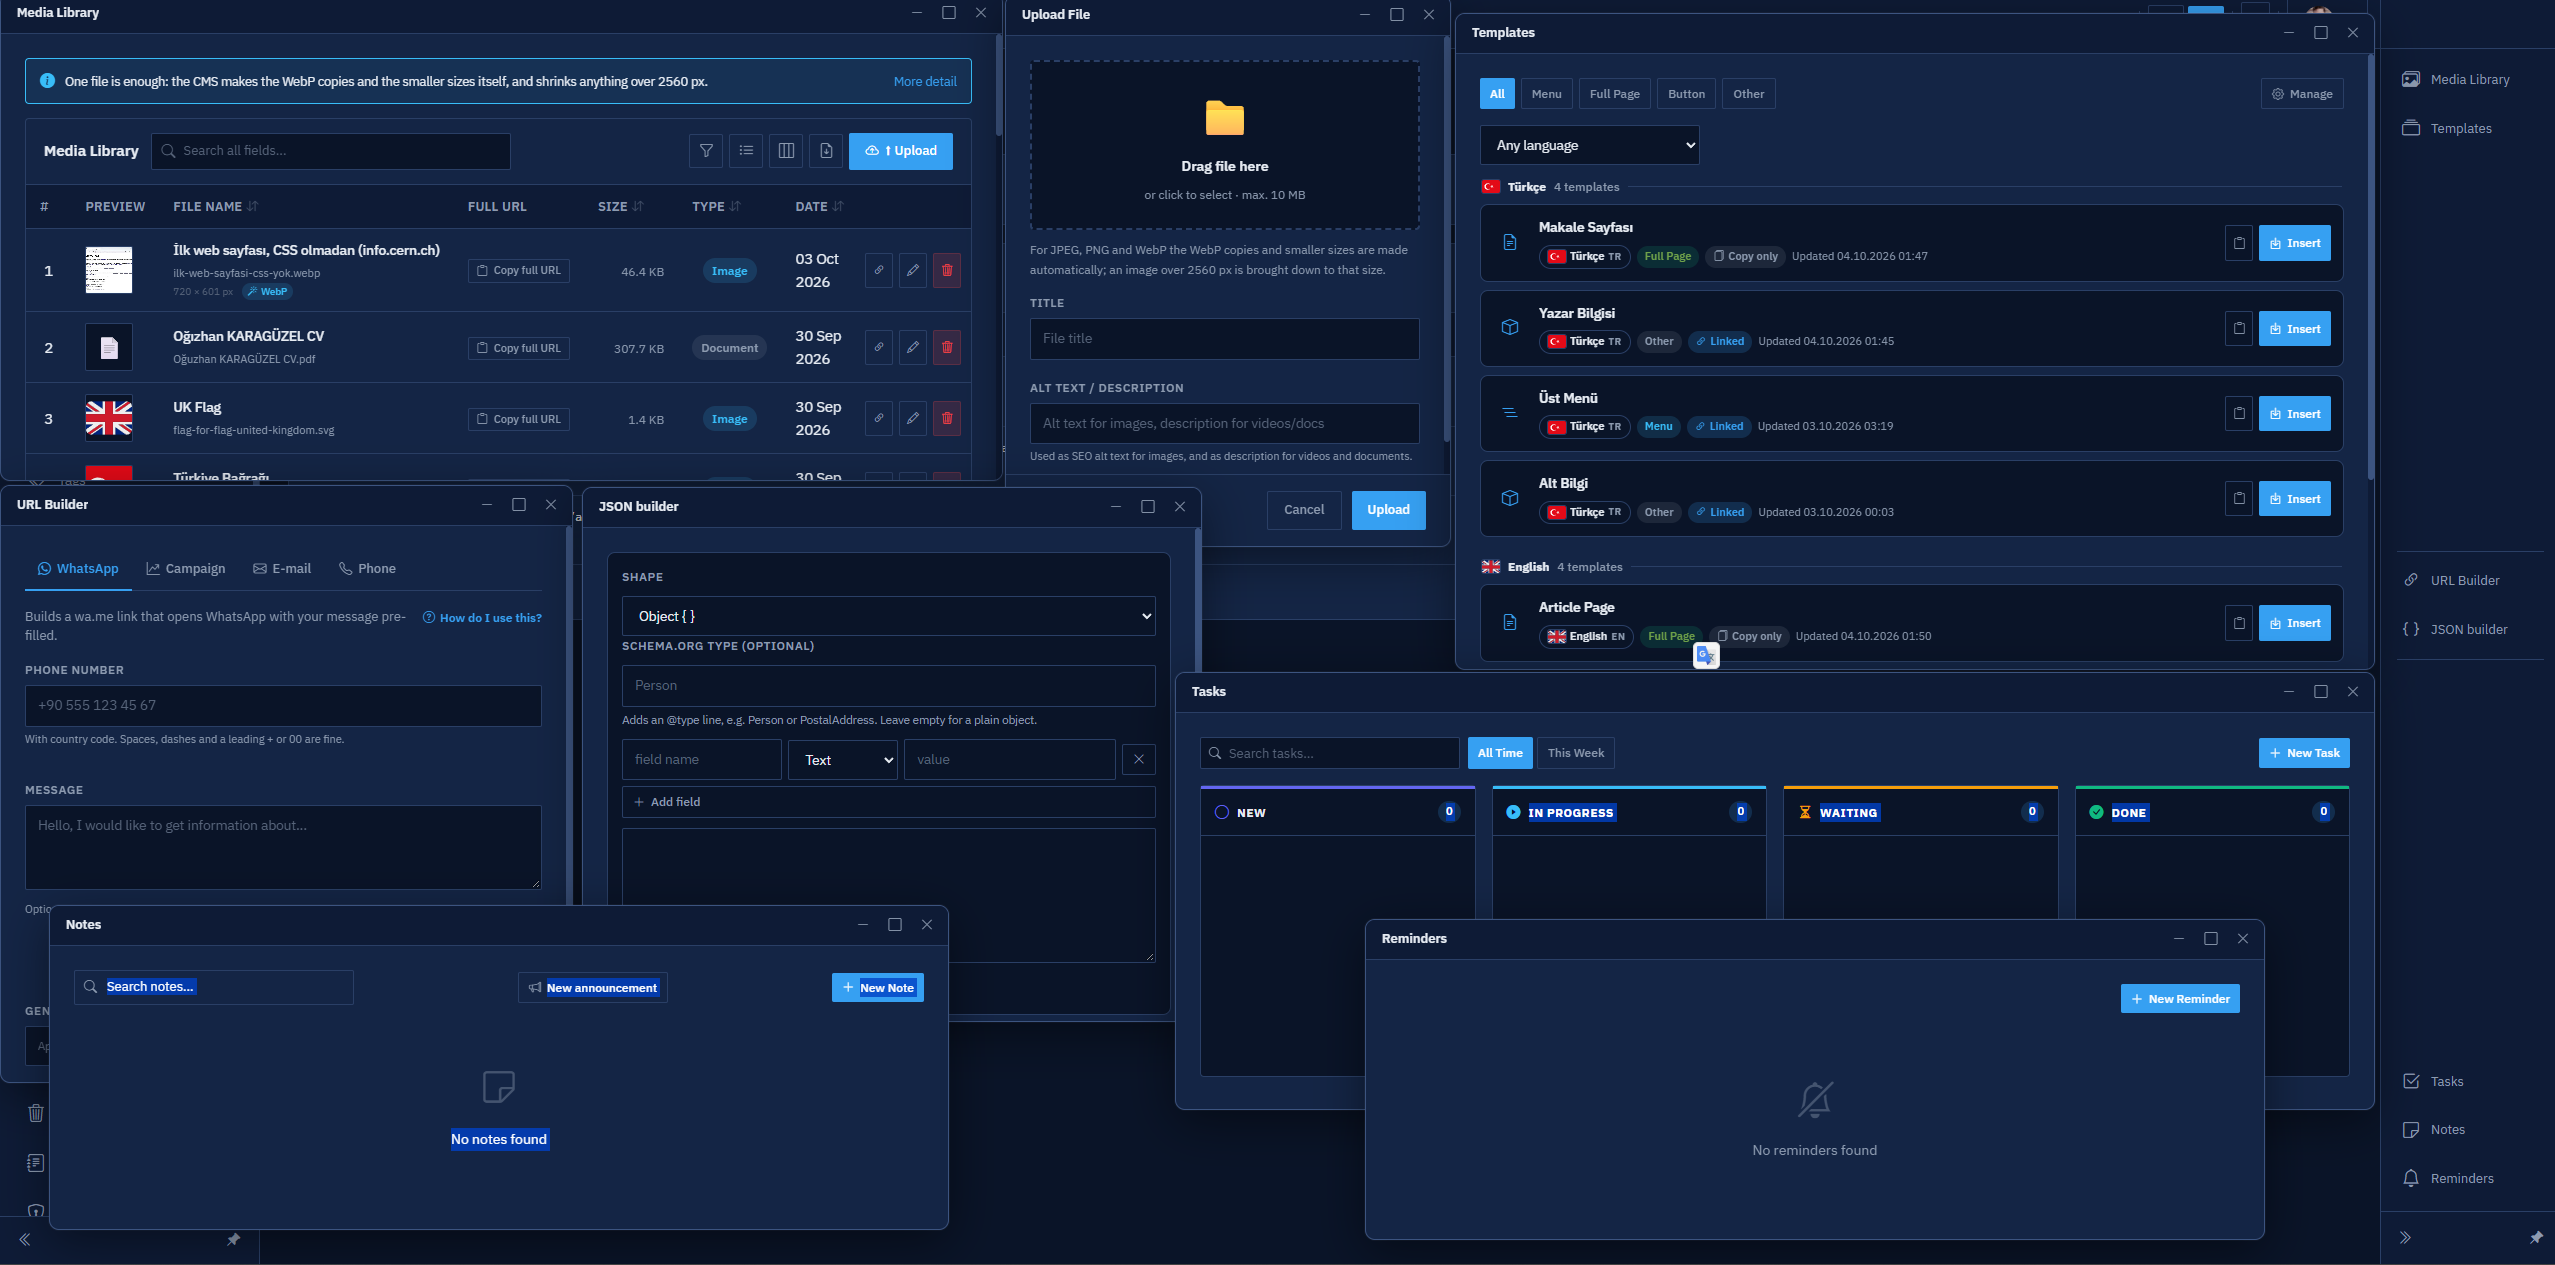2555x1265 pixels.
Task: Copy the Alt Bilgi template with clipboard icon
Action: [x=2239, y=499]
